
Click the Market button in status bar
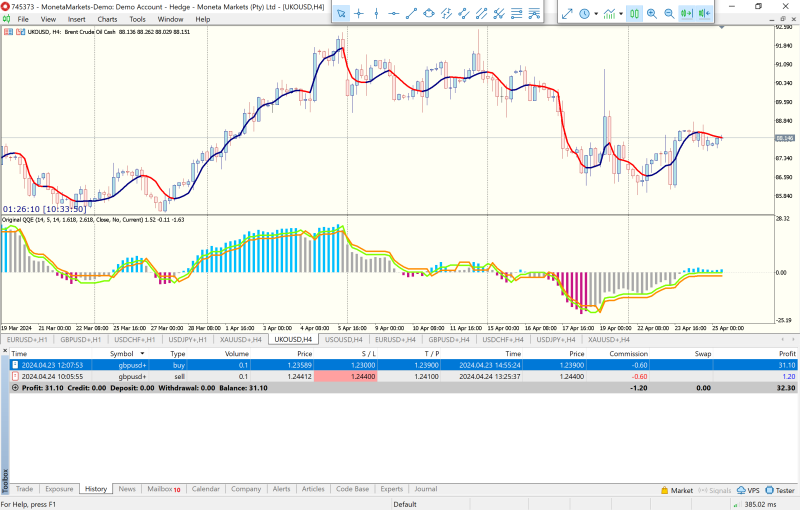676,491
